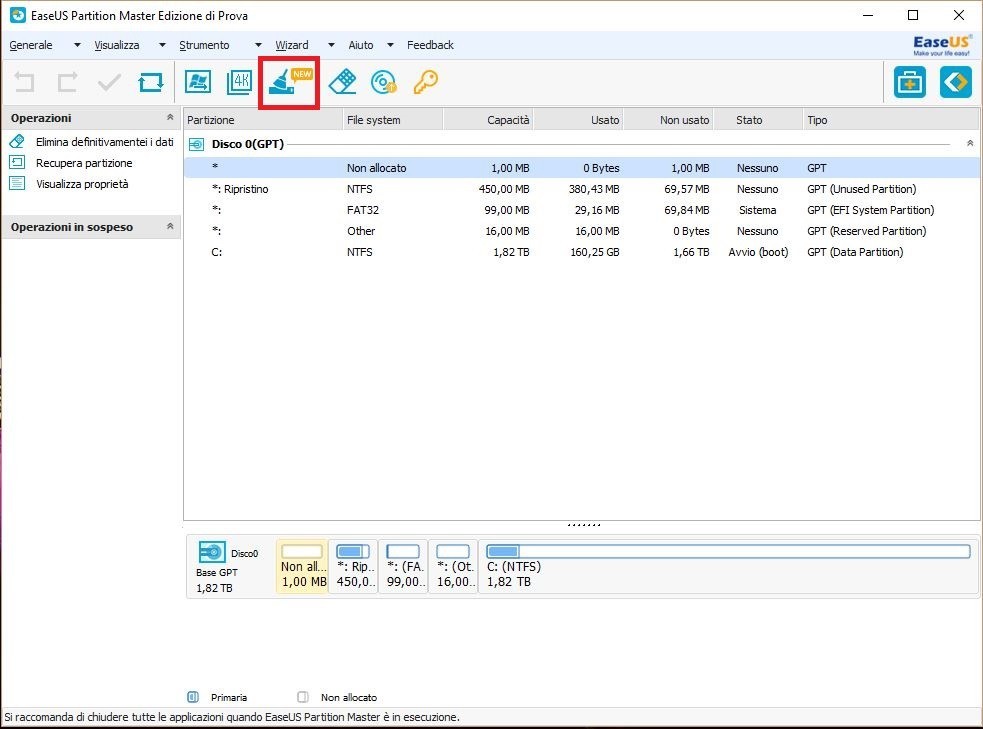Launch the 4K Alignment tool
This screenshot has width=983, height=729.
click(x=239, y=83)
